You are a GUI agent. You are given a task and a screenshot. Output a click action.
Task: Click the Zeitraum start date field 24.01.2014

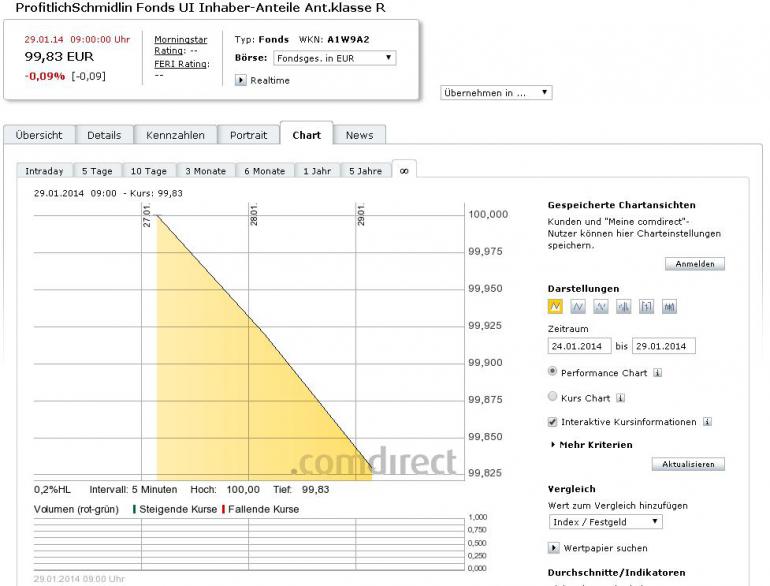tap(579, 346)
